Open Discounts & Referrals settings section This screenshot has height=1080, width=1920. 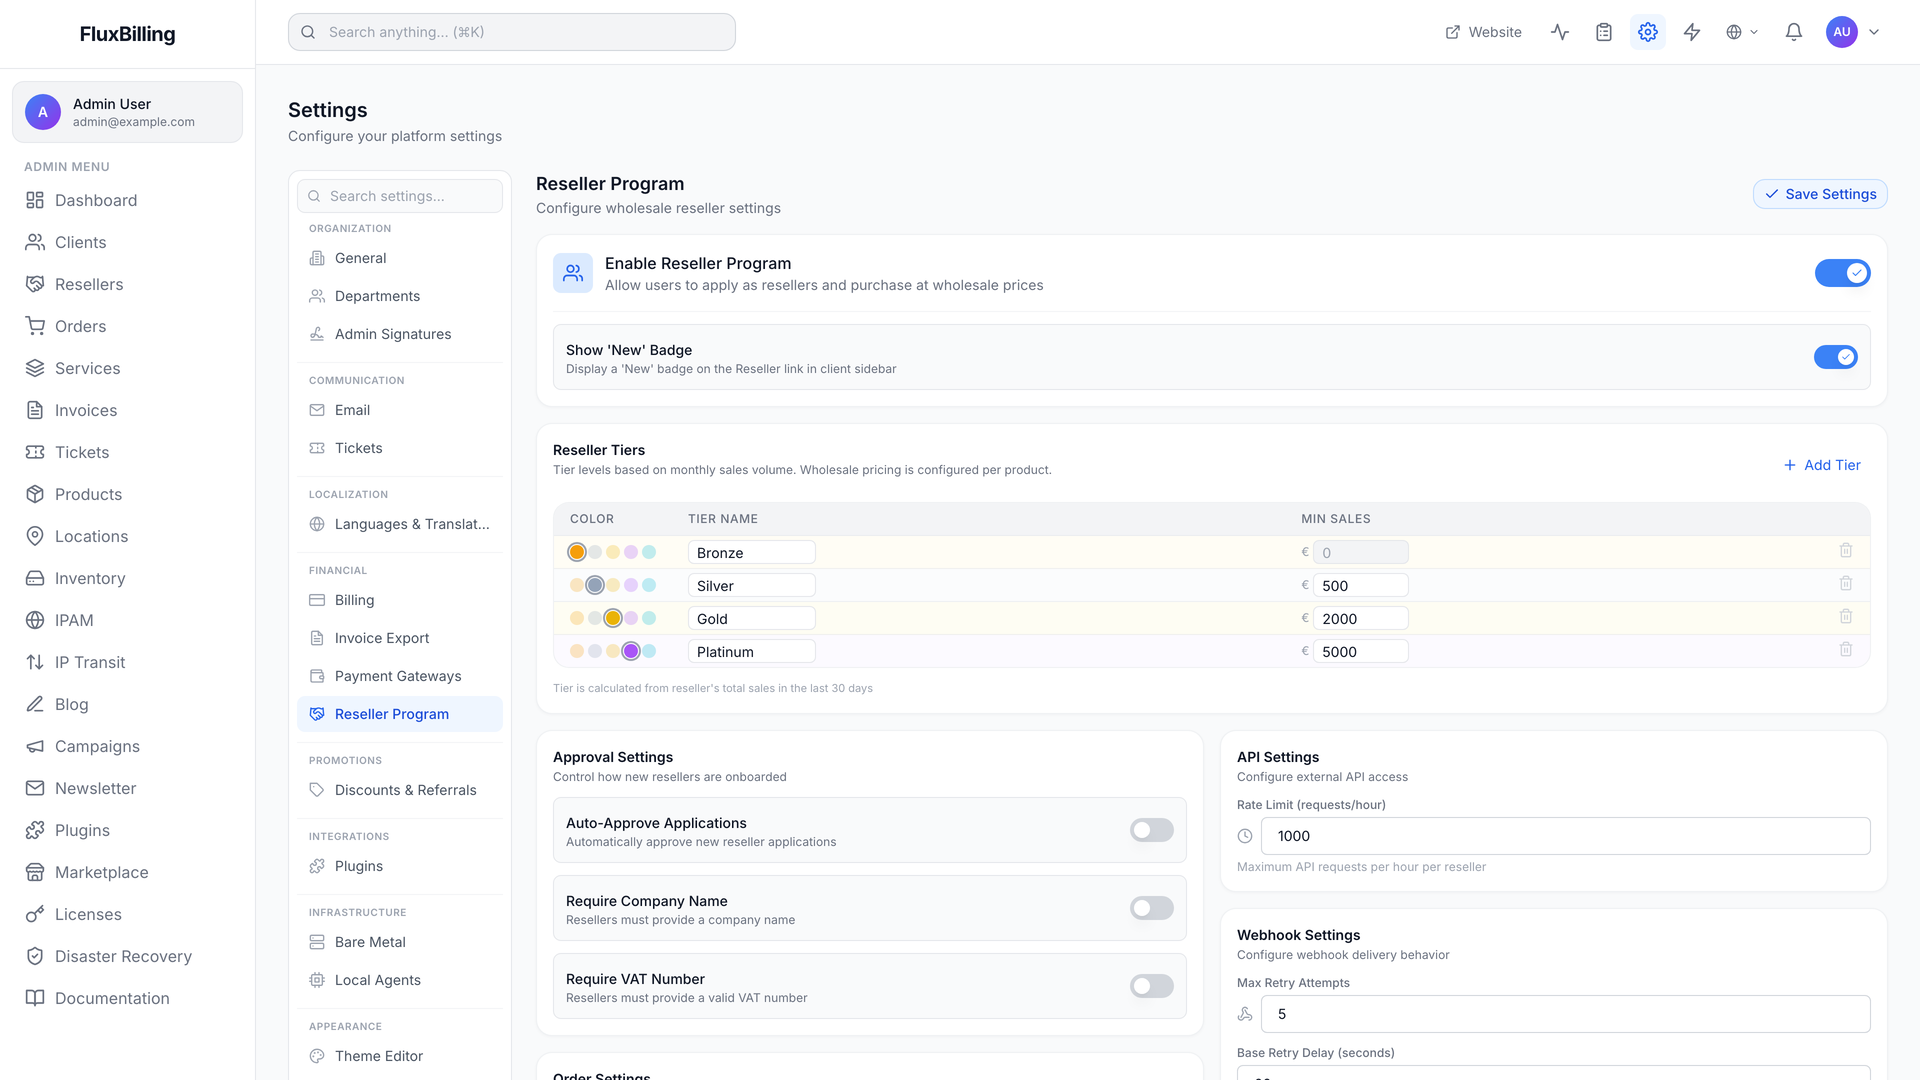400,790
